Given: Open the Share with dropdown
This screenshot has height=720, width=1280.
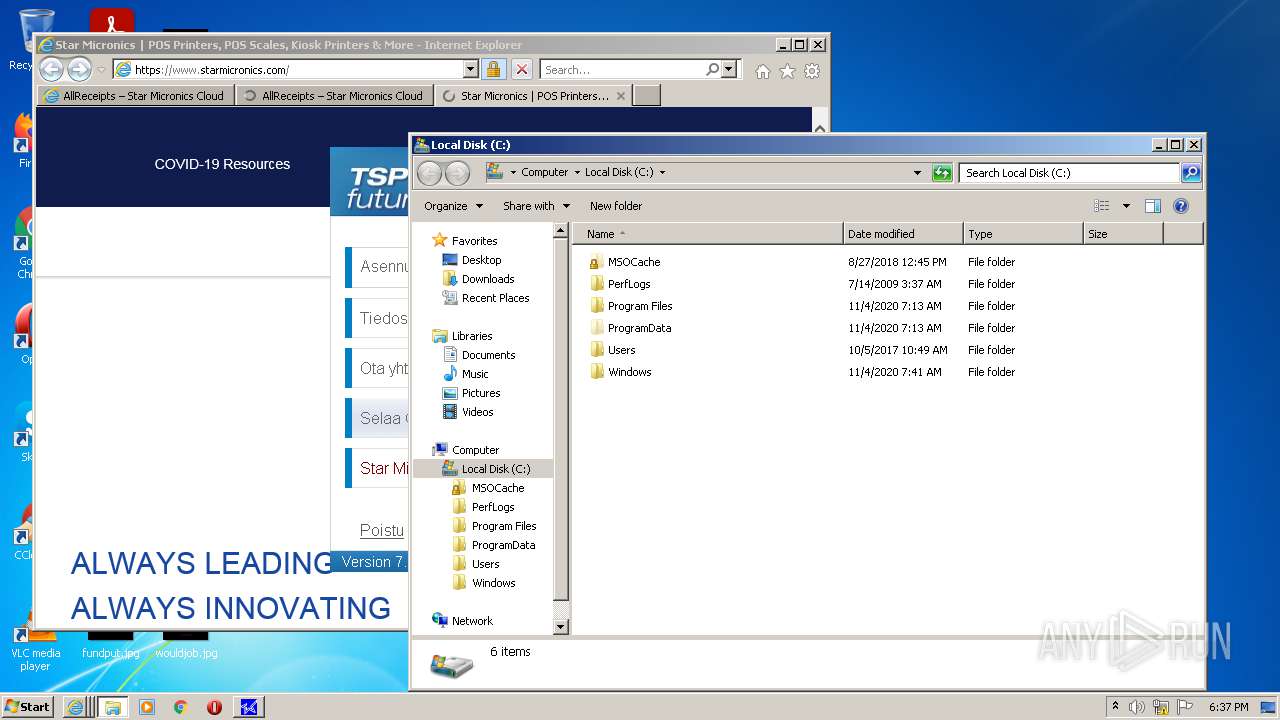Looking at the screenshot, I should (x=536, y=206).
